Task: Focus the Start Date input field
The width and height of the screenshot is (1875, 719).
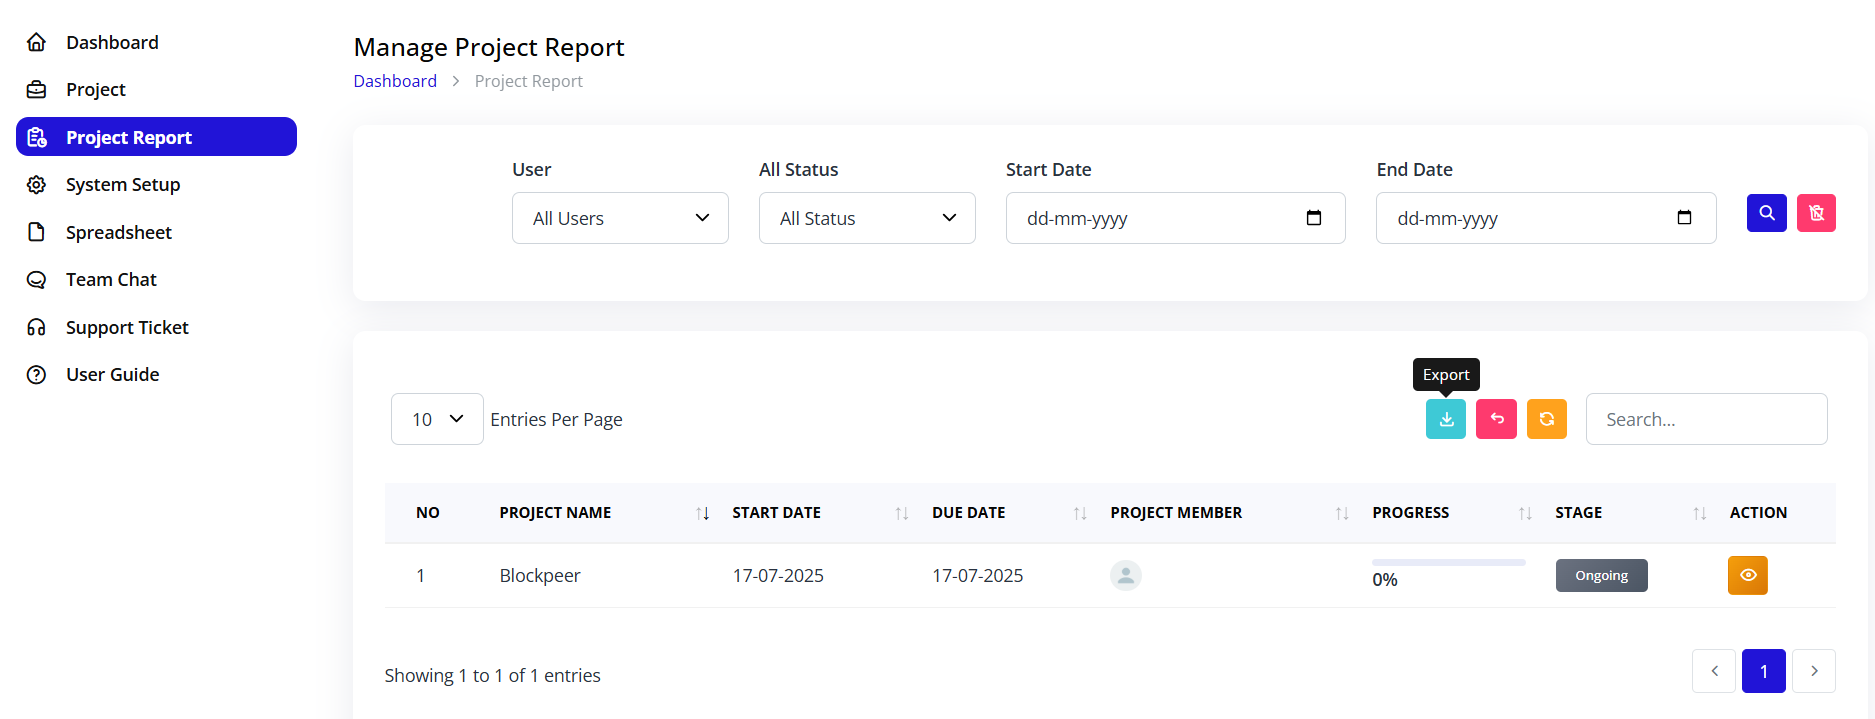Action: pos(1176,218)
